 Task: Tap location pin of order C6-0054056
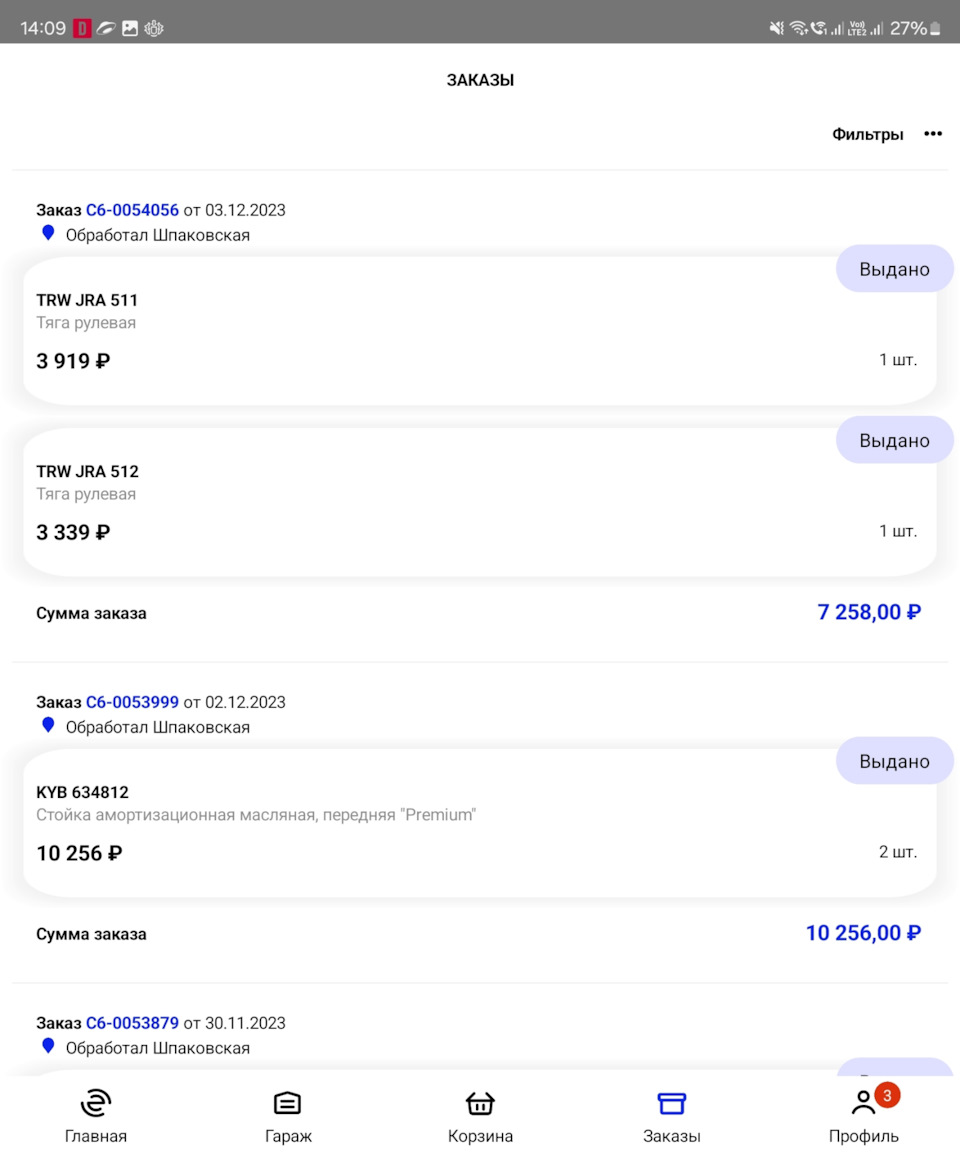click(x=48, y=233)
